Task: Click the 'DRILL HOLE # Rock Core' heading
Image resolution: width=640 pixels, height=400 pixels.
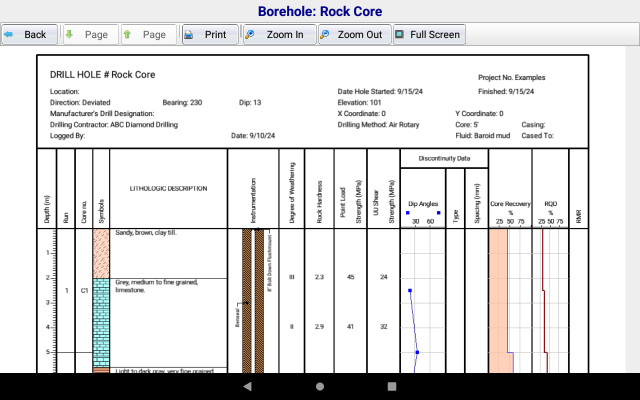Action: 103,74
